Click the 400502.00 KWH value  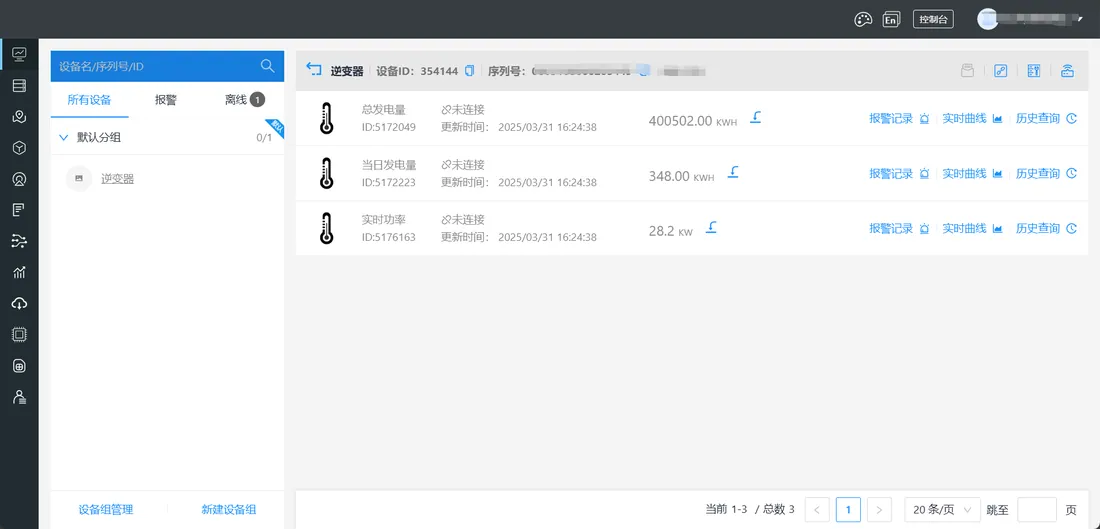pyautogui.click(x=693, y=121)
